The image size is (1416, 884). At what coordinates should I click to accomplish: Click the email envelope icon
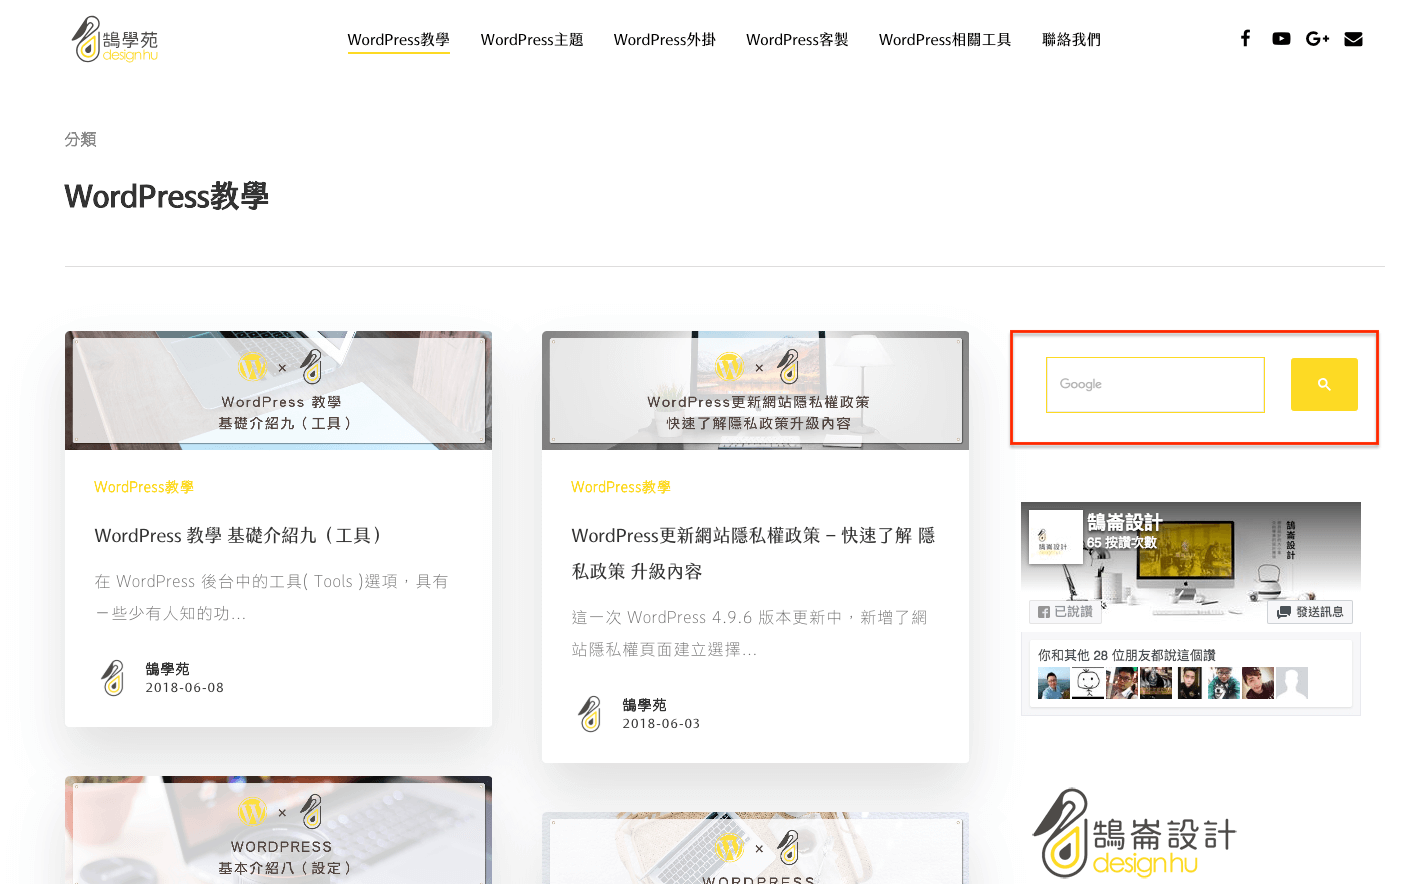(1353, 39)
